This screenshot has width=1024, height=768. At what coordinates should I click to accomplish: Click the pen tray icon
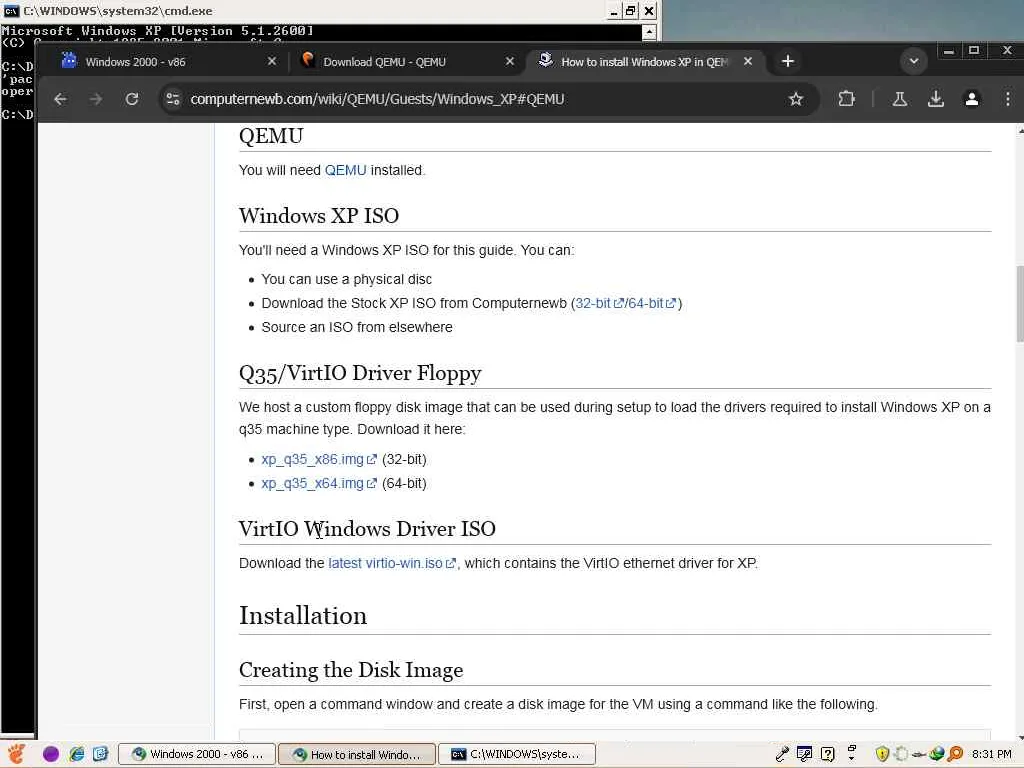782,754
